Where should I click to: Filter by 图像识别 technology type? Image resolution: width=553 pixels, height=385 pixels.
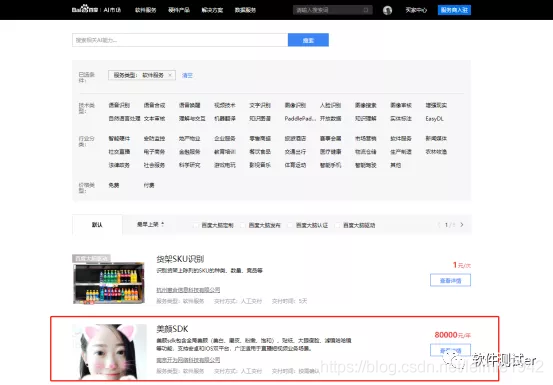click(295, 105)
